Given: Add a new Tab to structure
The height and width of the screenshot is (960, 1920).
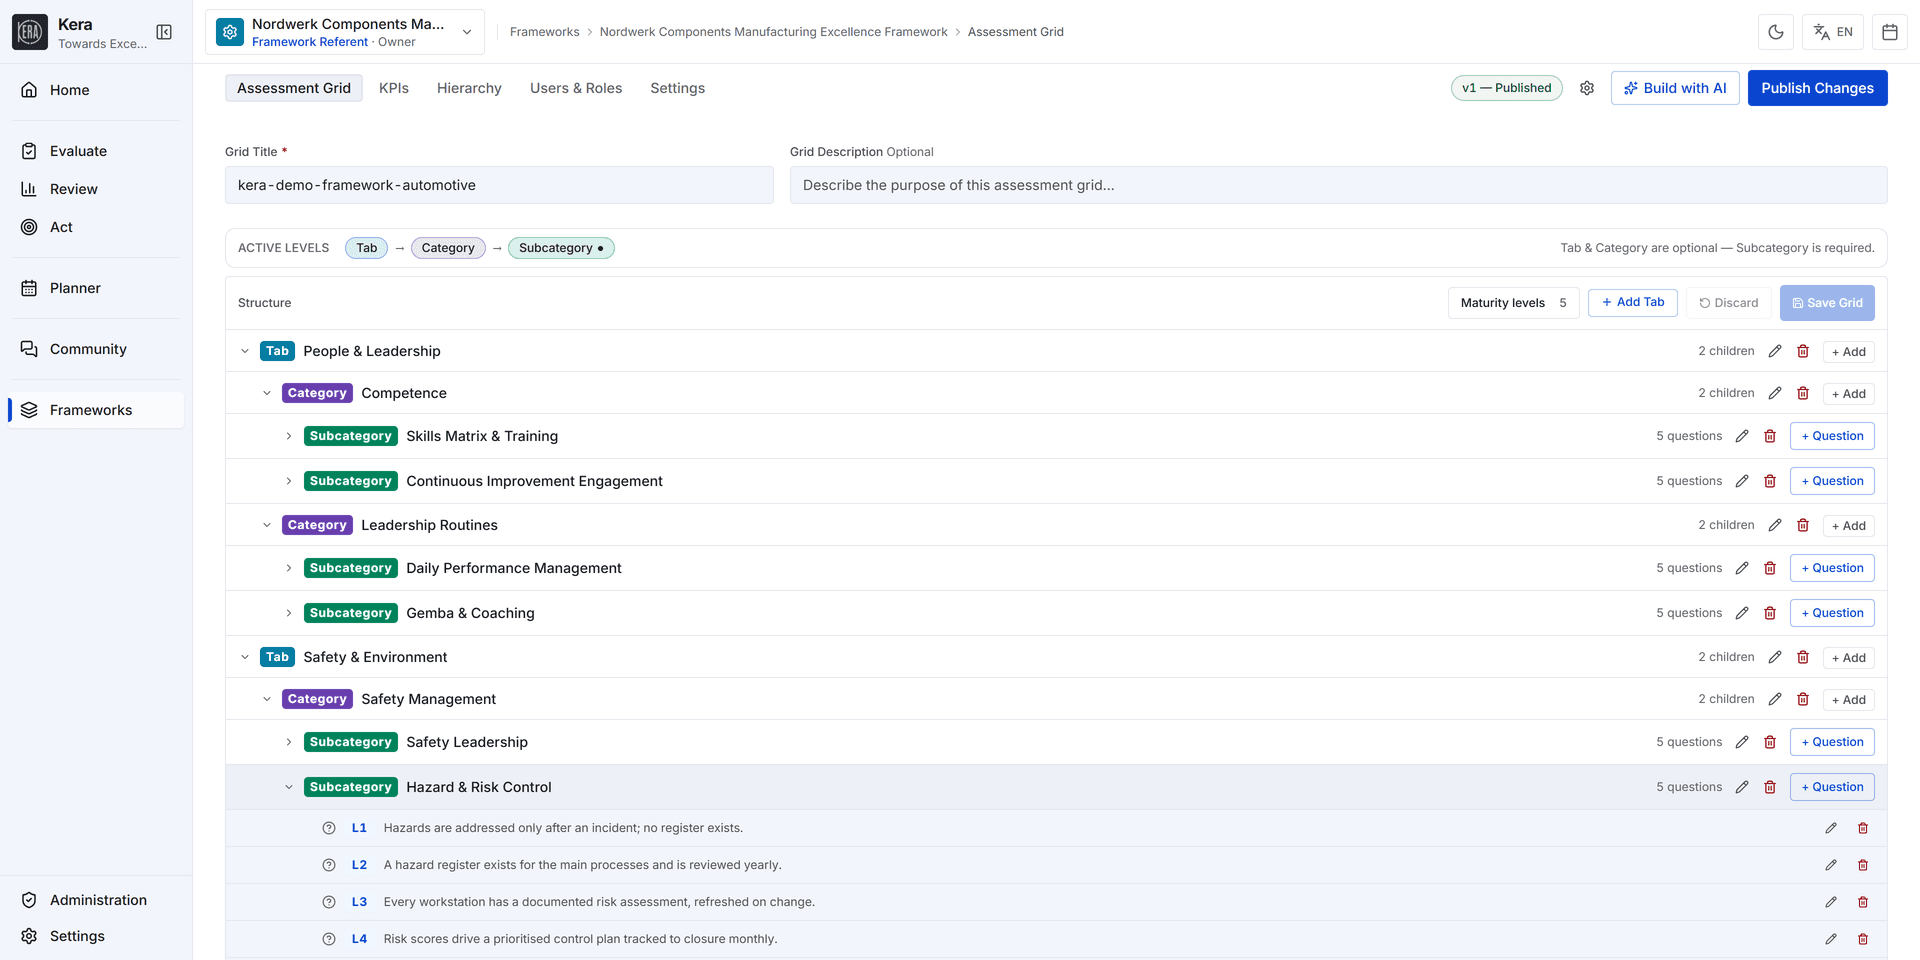Looking at the screenshot, I should pos(1633,303).
